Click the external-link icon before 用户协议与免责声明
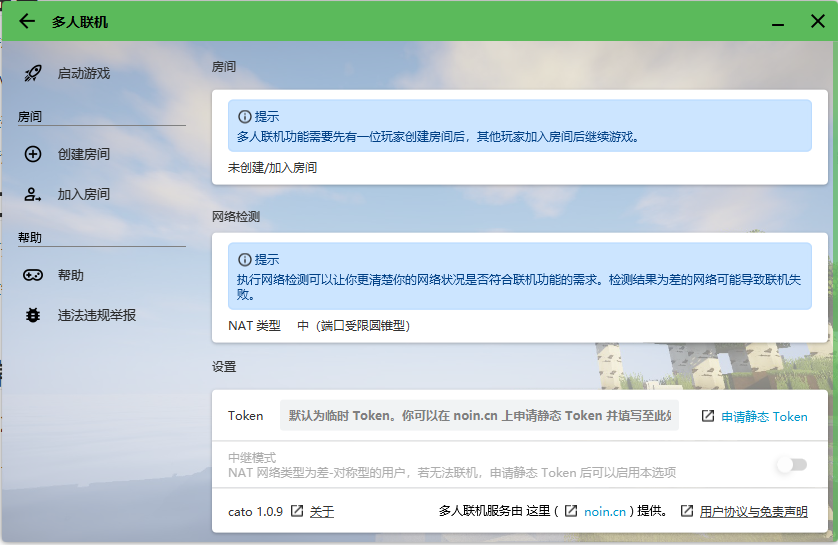 pos(687,511)
